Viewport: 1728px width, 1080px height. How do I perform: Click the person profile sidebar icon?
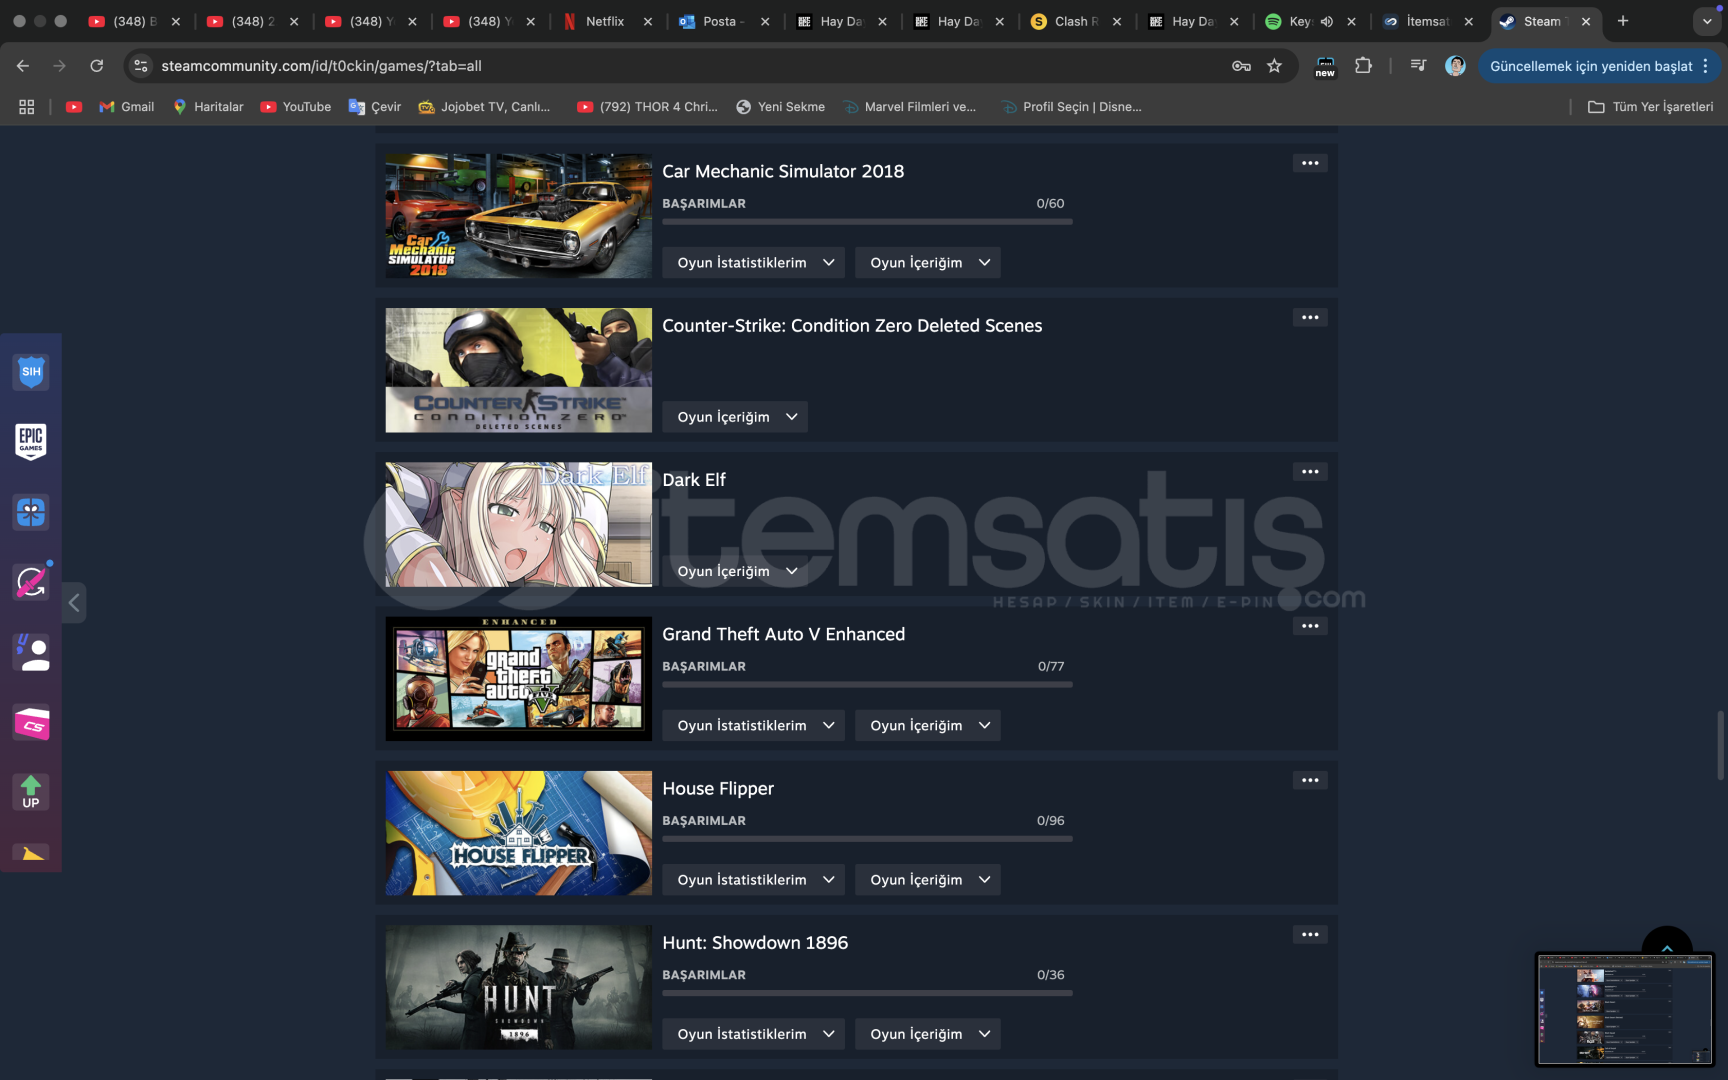(31, 652)
